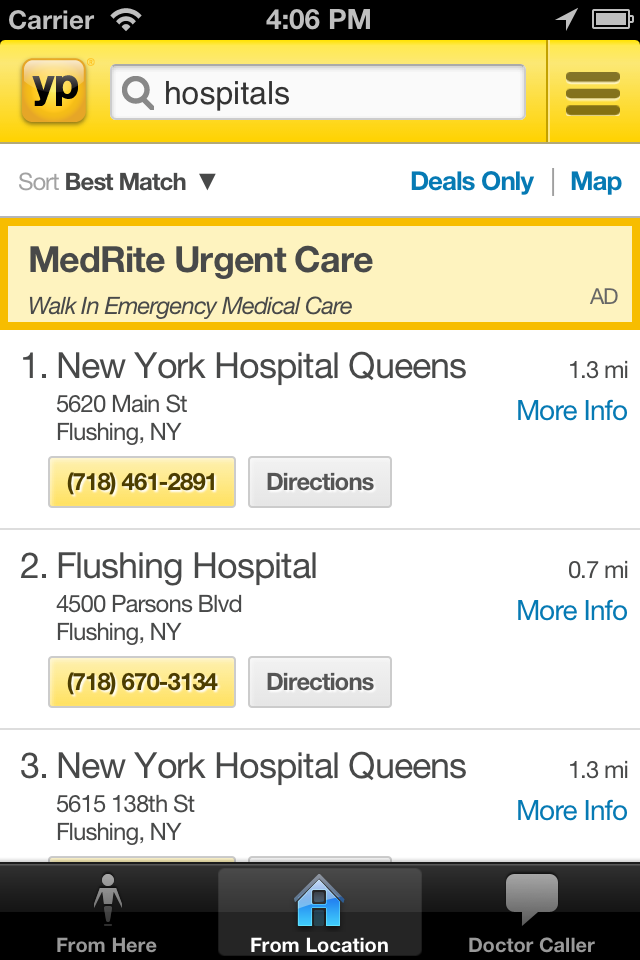
Task: Switch to Map view
Action: point(596,182)
